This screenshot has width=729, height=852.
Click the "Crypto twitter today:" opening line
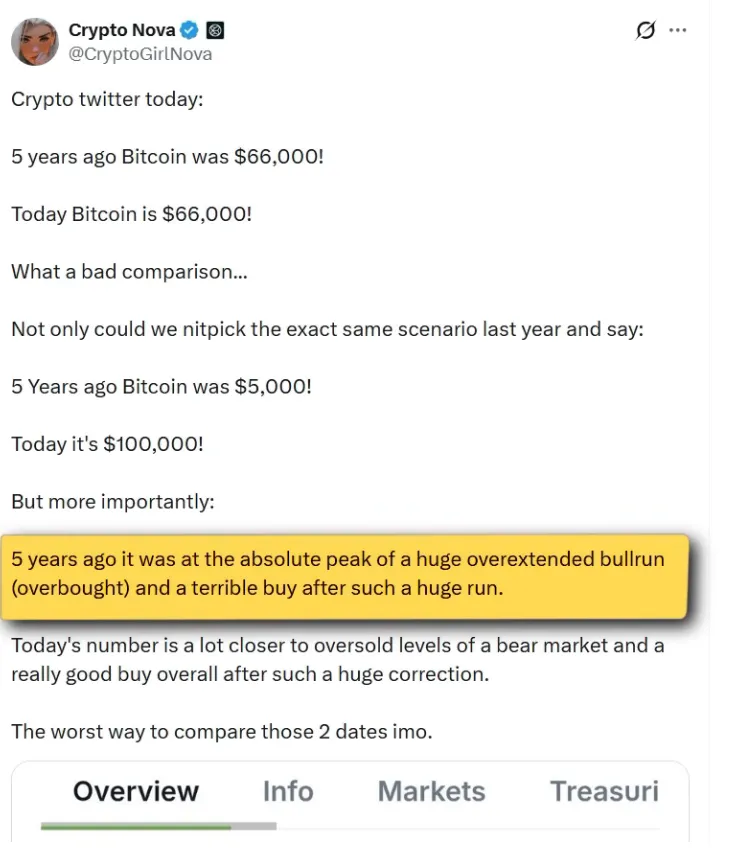107,100
